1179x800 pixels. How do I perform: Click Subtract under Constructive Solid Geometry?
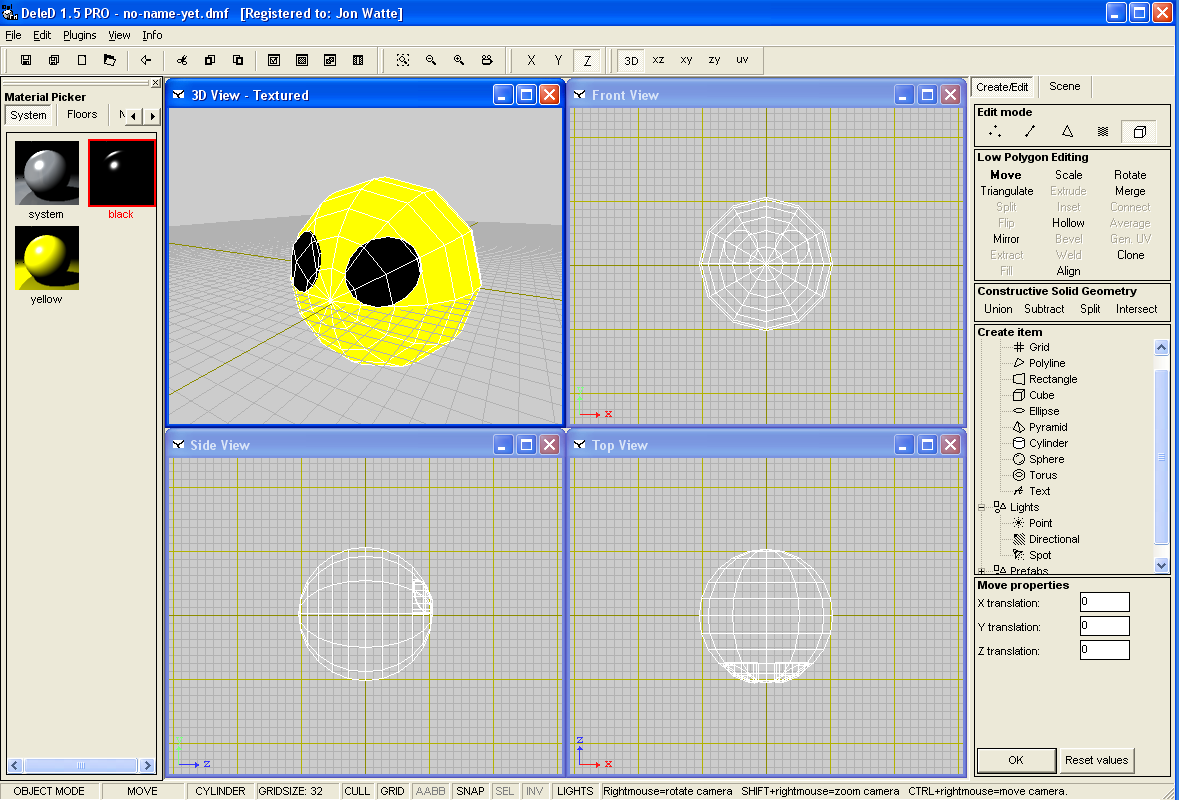[1043, 309]
